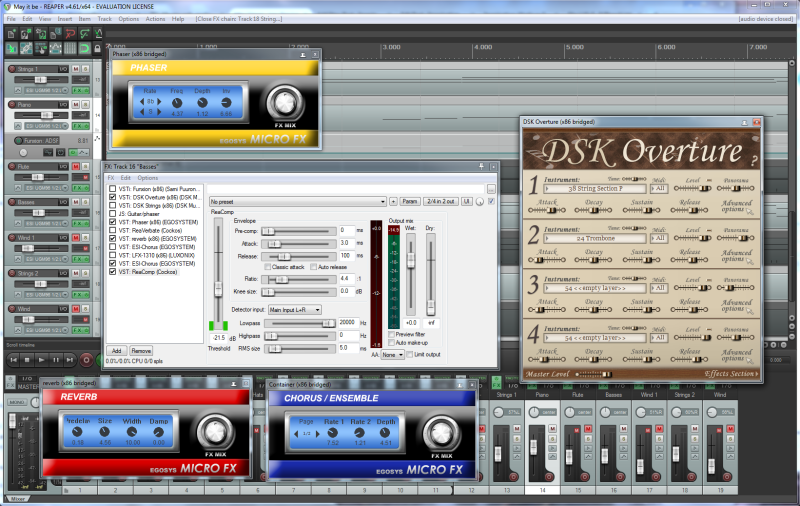
Task: Open the File menu
Action: (11, 19)
